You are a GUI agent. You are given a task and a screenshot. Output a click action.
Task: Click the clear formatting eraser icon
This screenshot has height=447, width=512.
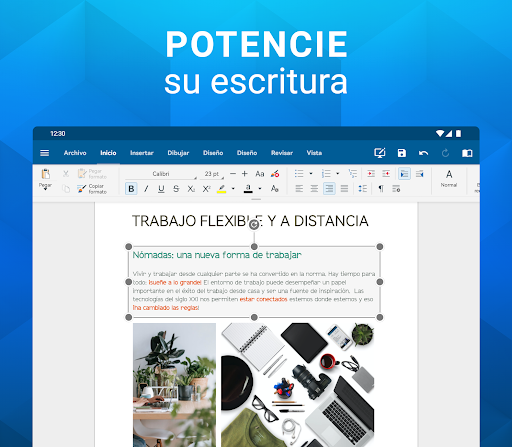click(x=275, y=174)
